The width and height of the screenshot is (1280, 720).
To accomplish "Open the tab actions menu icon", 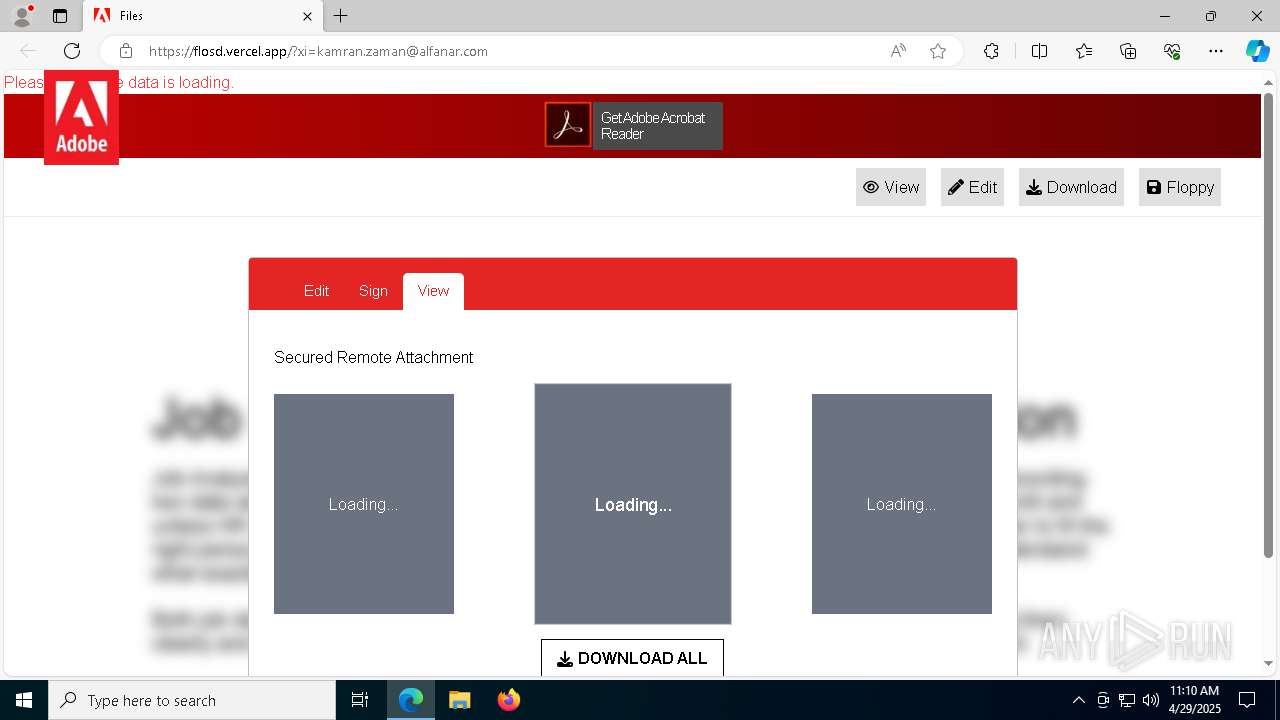I will [60, 16].
